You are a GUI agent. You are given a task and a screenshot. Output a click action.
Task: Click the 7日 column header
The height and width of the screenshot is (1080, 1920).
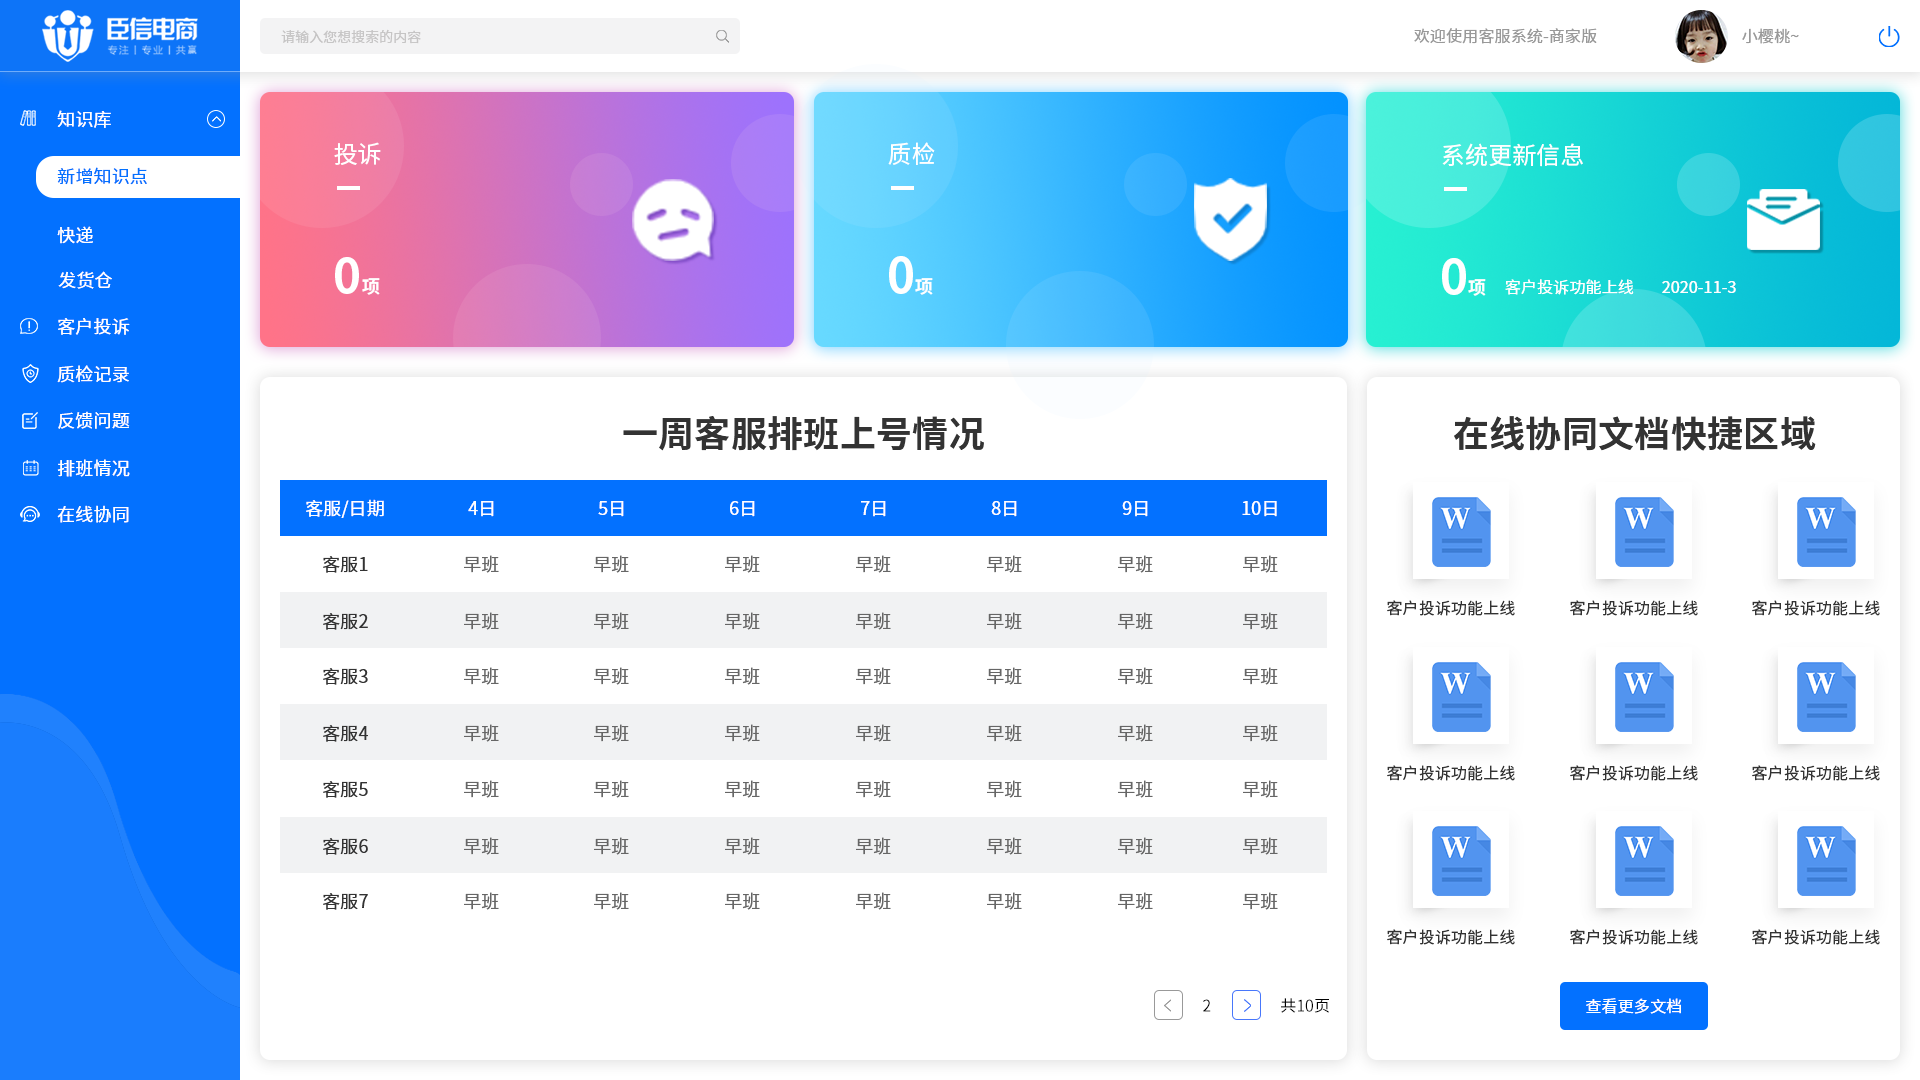coord(873,508)
